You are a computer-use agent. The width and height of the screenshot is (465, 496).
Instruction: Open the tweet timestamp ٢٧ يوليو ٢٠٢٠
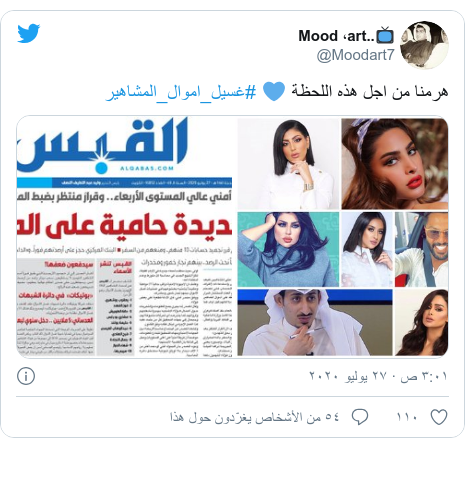click(x=378, y=376)
